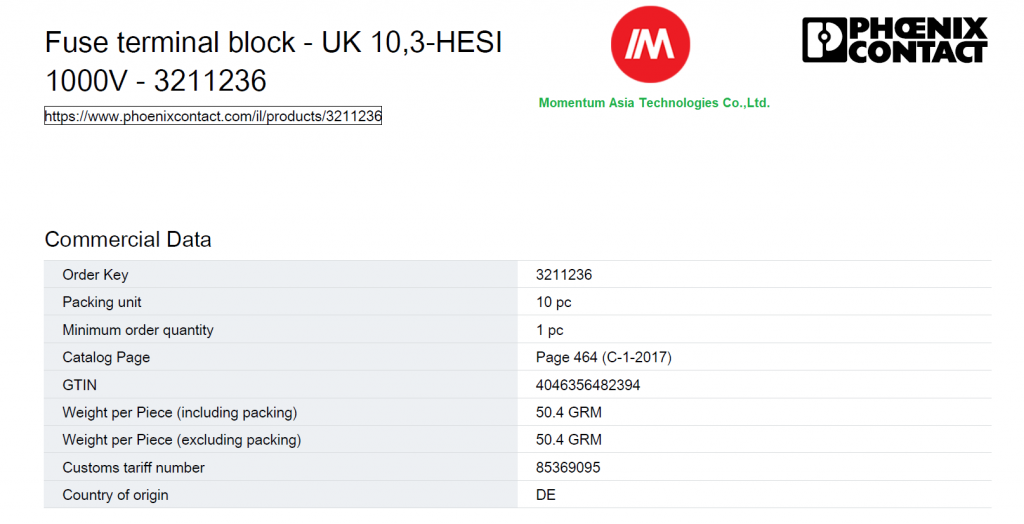Click Page 464 (C-1-2017) catalog value

click(x=603, y=357)
